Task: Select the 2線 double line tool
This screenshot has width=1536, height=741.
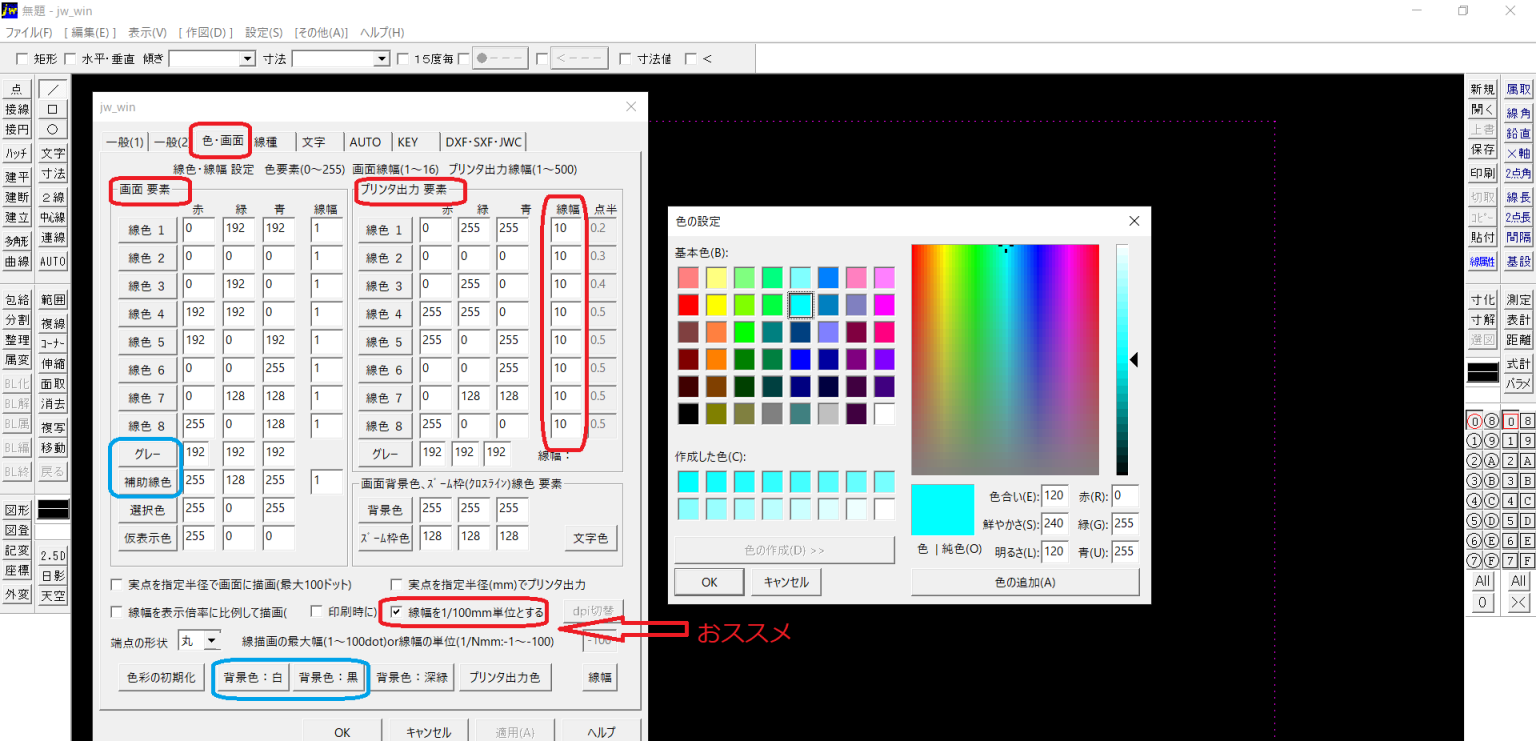Action: [x=53, y=196]
